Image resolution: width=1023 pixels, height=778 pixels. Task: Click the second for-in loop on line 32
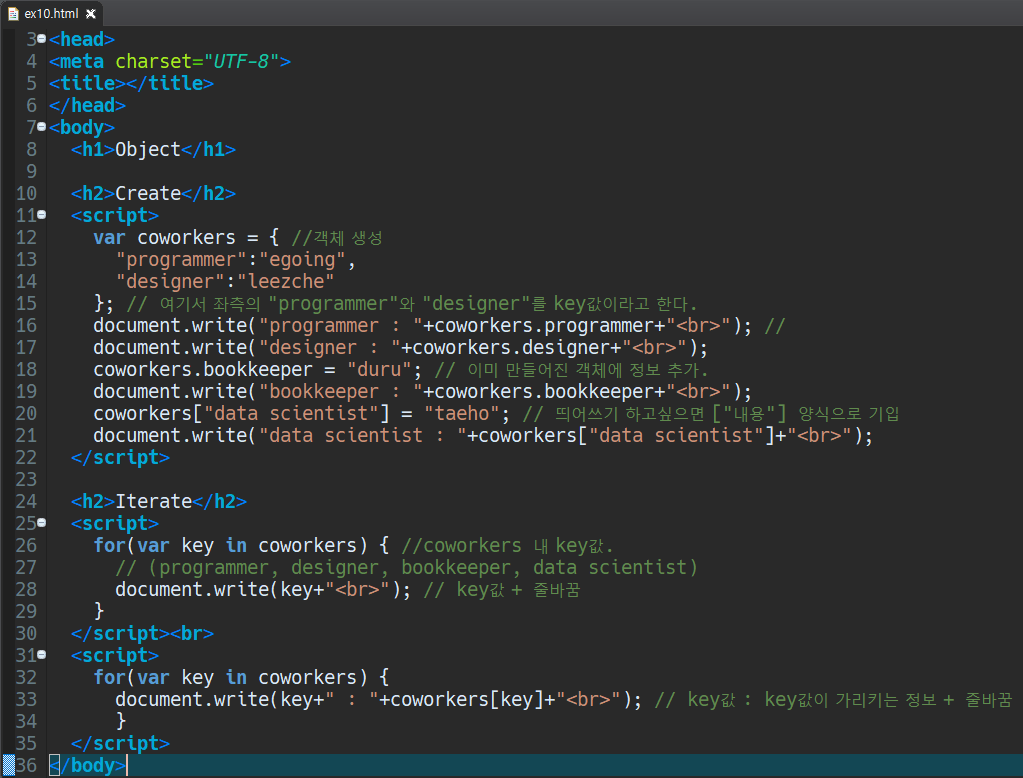pyautogui.click(x=241, y=677)
